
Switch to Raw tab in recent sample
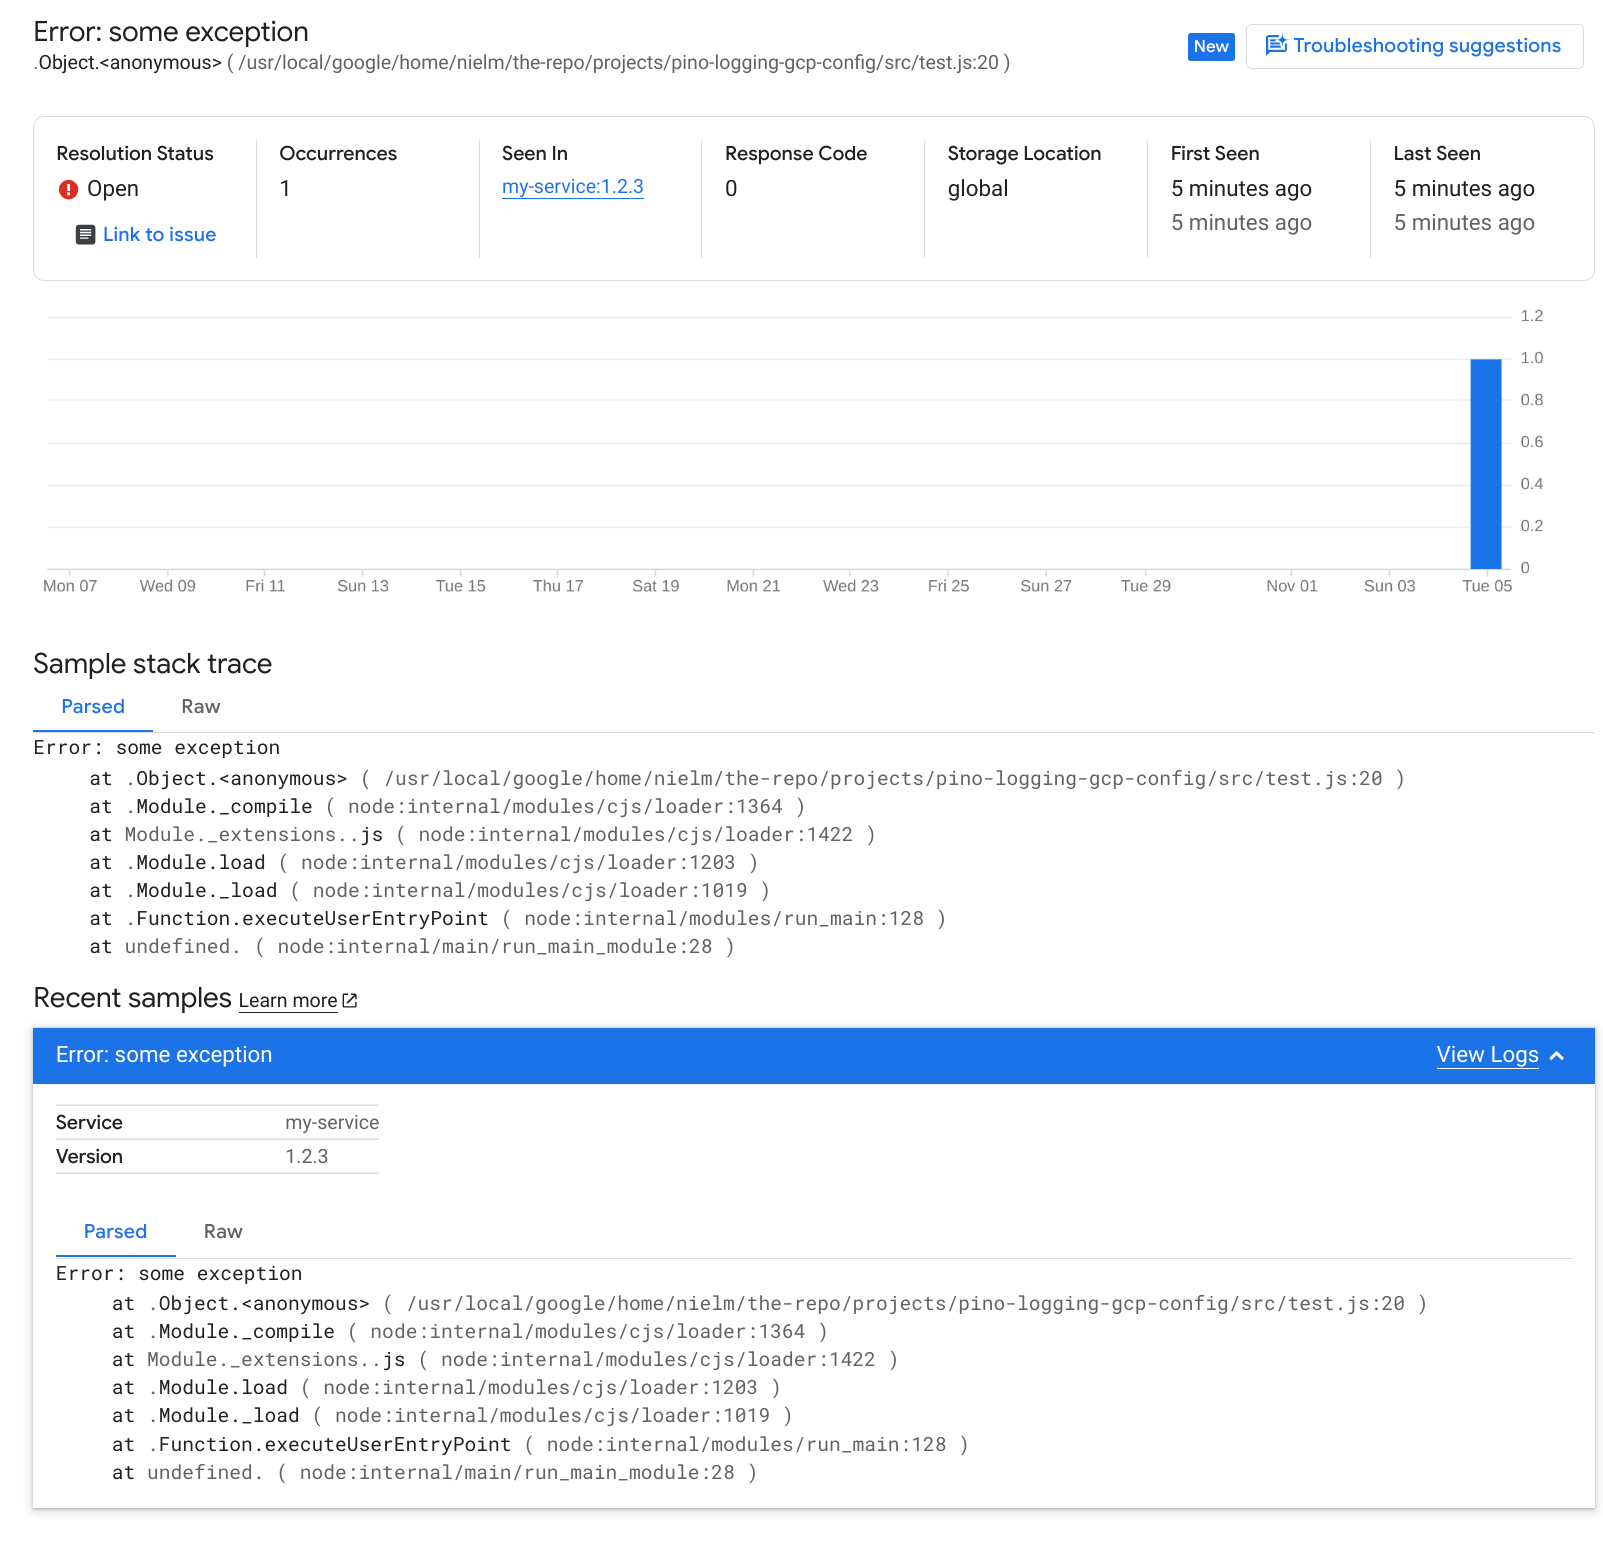tap(223, 1232)
